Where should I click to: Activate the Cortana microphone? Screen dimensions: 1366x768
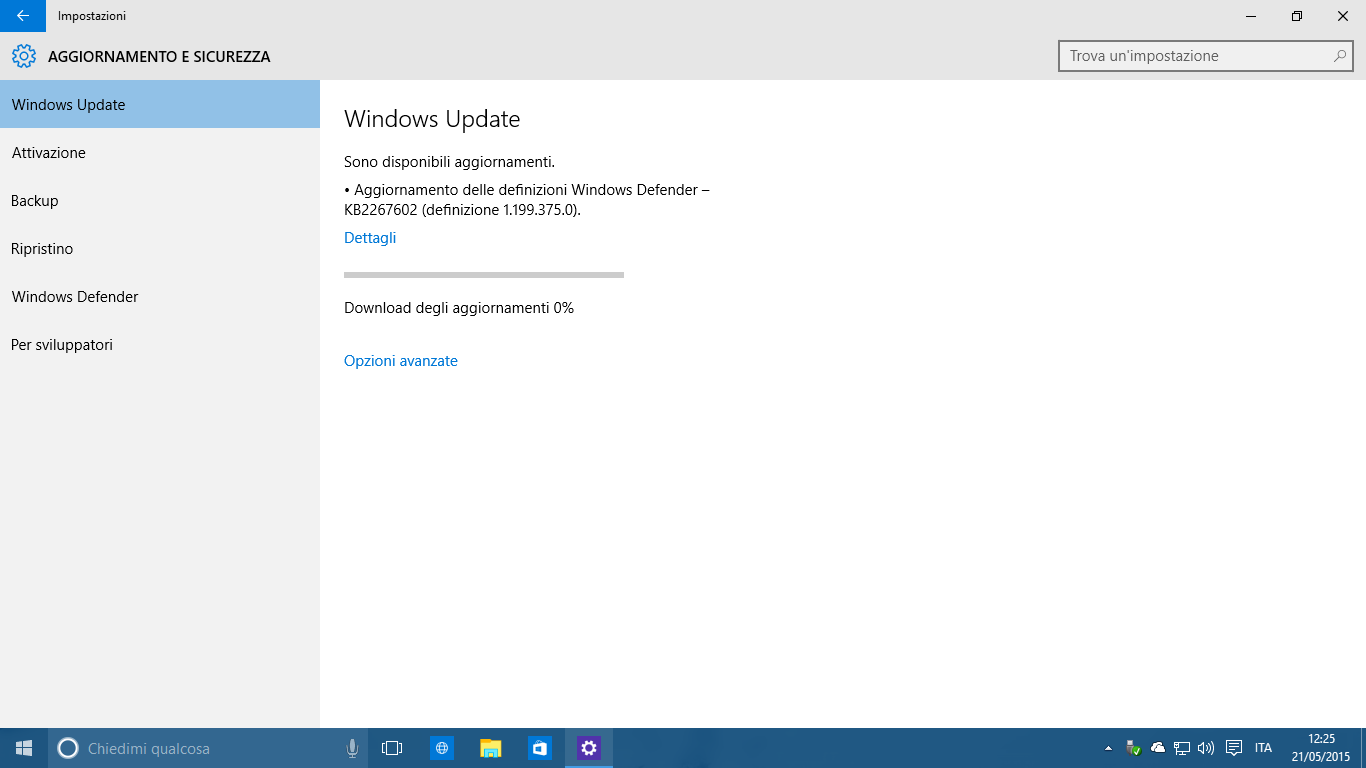(x=352, y=748)
